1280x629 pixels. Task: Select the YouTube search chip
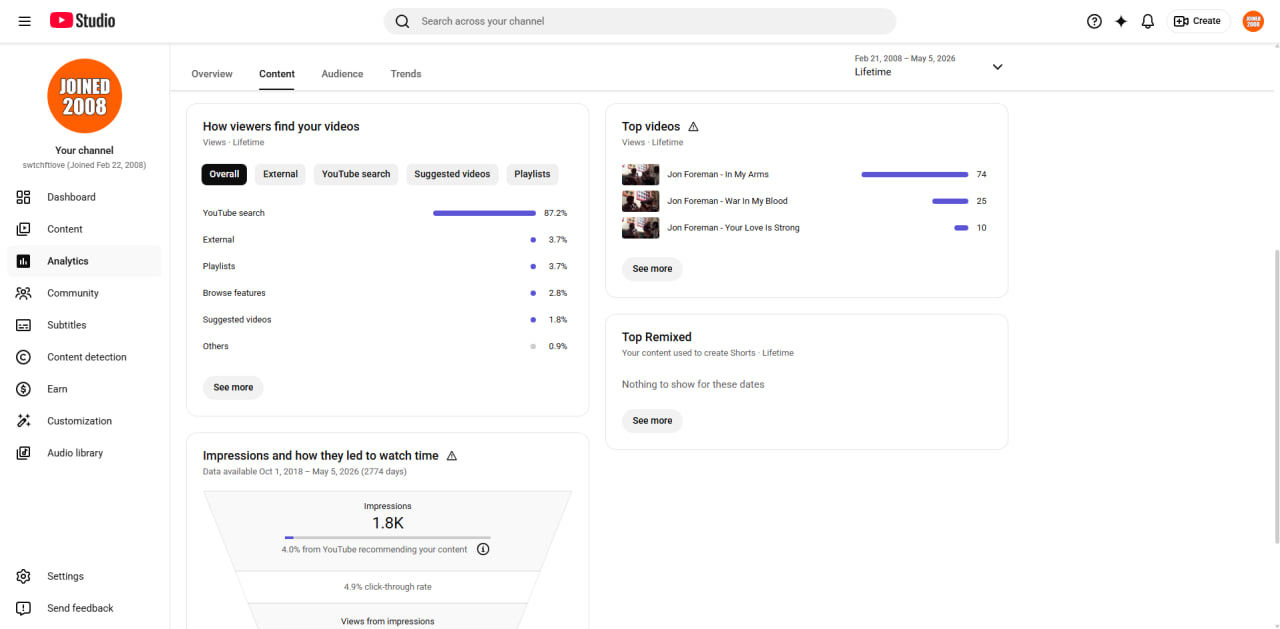pos(356,174)
